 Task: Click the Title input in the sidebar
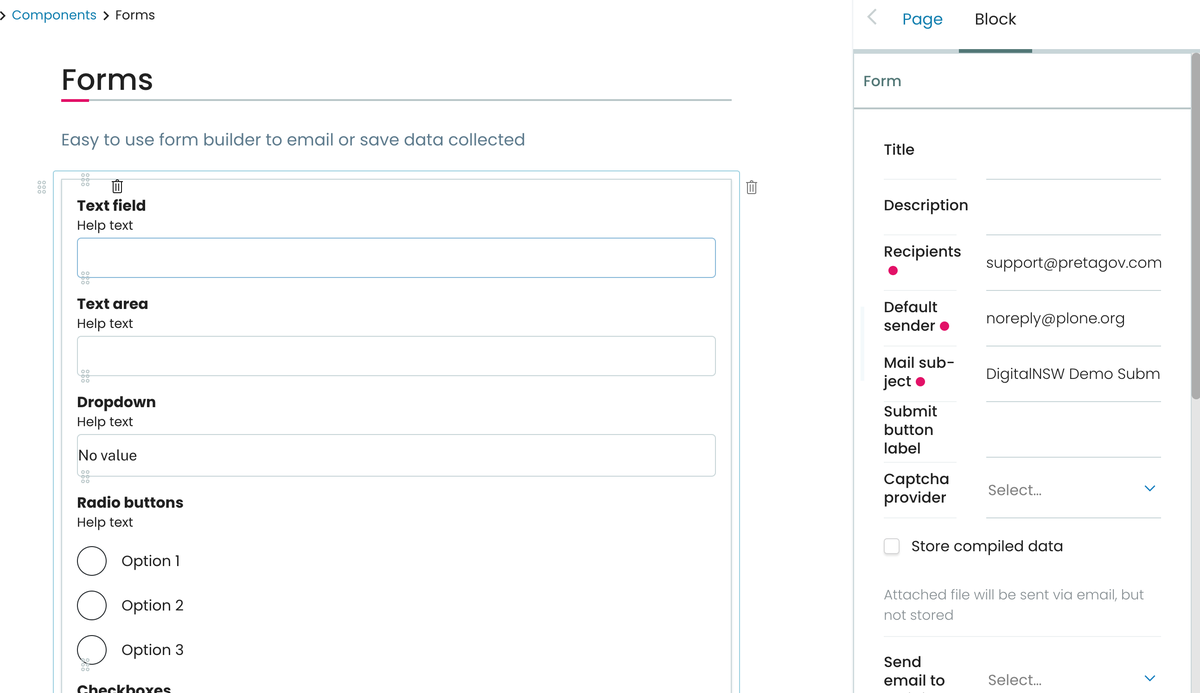[x=1073, y=150]
